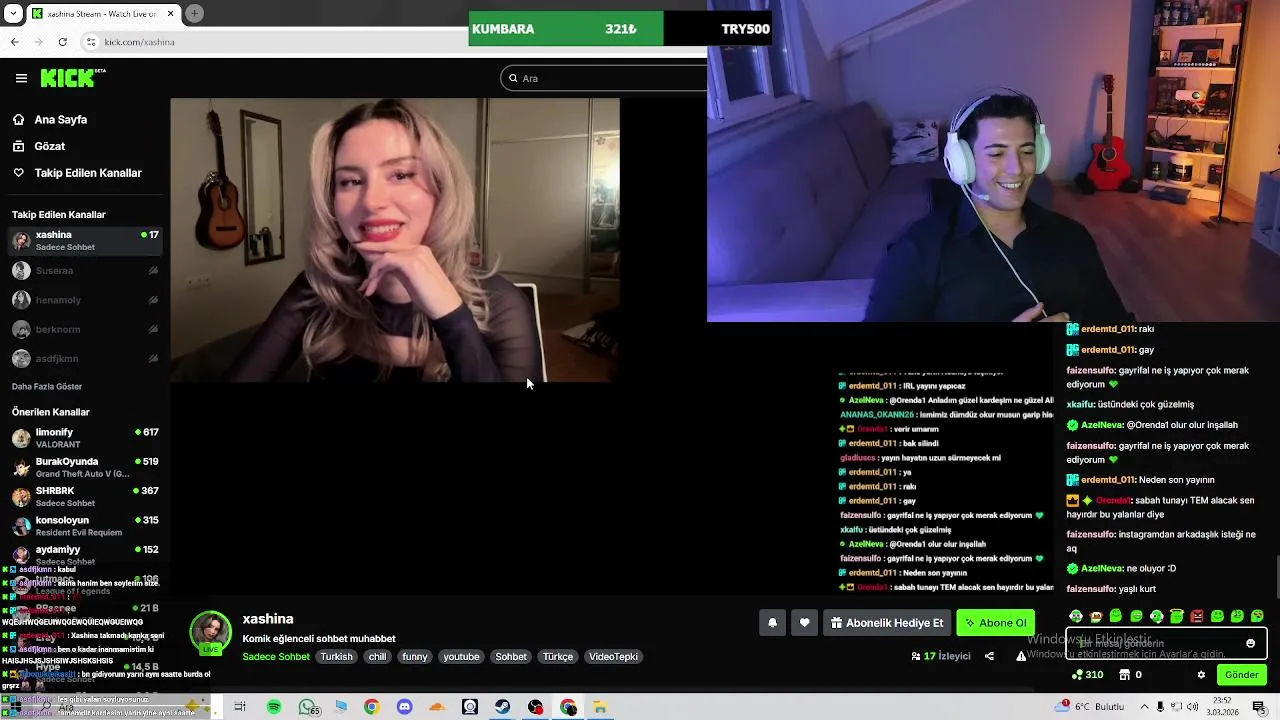The image size is (1280, 720).
Task: Open the taskbar clock at 23:52
Action: 1225,707
